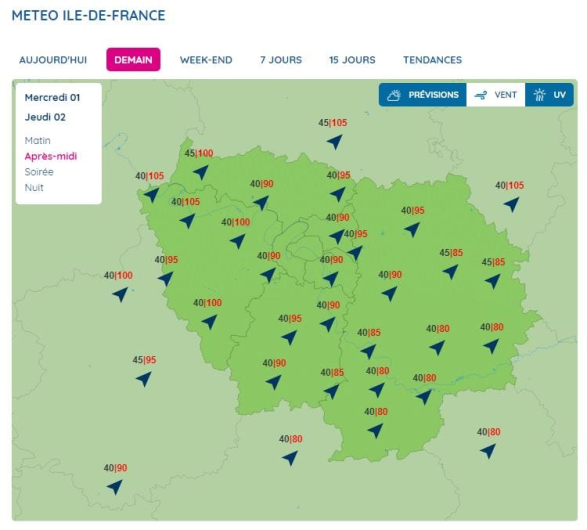Select the Soirée time period
This screenshot has width=587, height=530.
pos(39,172)
